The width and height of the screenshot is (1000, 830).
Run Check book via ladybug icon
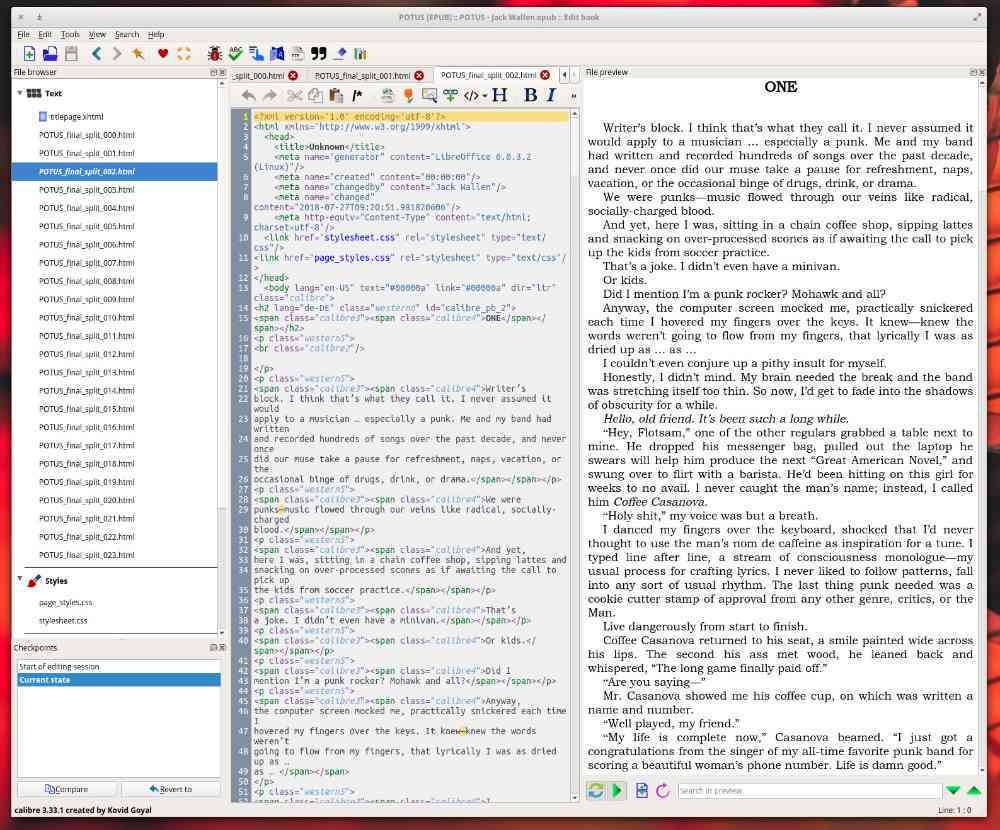pos(215,54)
